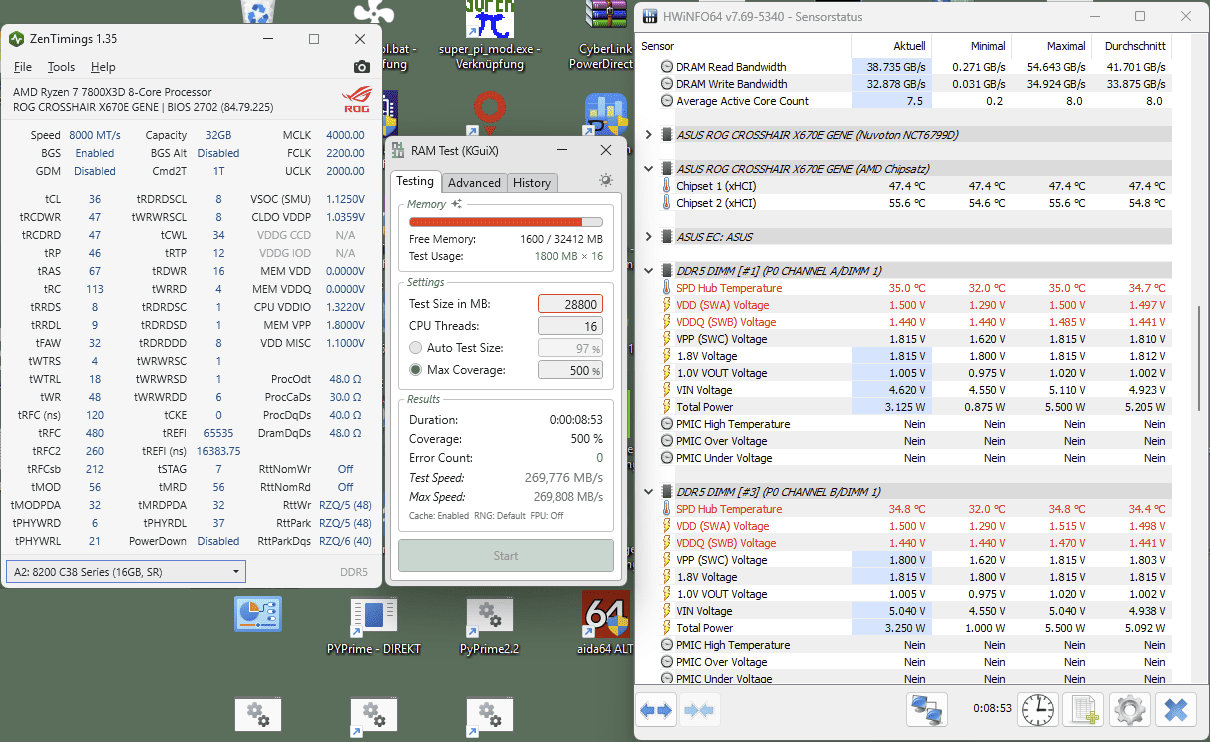Click the Max Coverage 500 % field
This screenshot has height=742, width=1210.
tap(570, 370)
